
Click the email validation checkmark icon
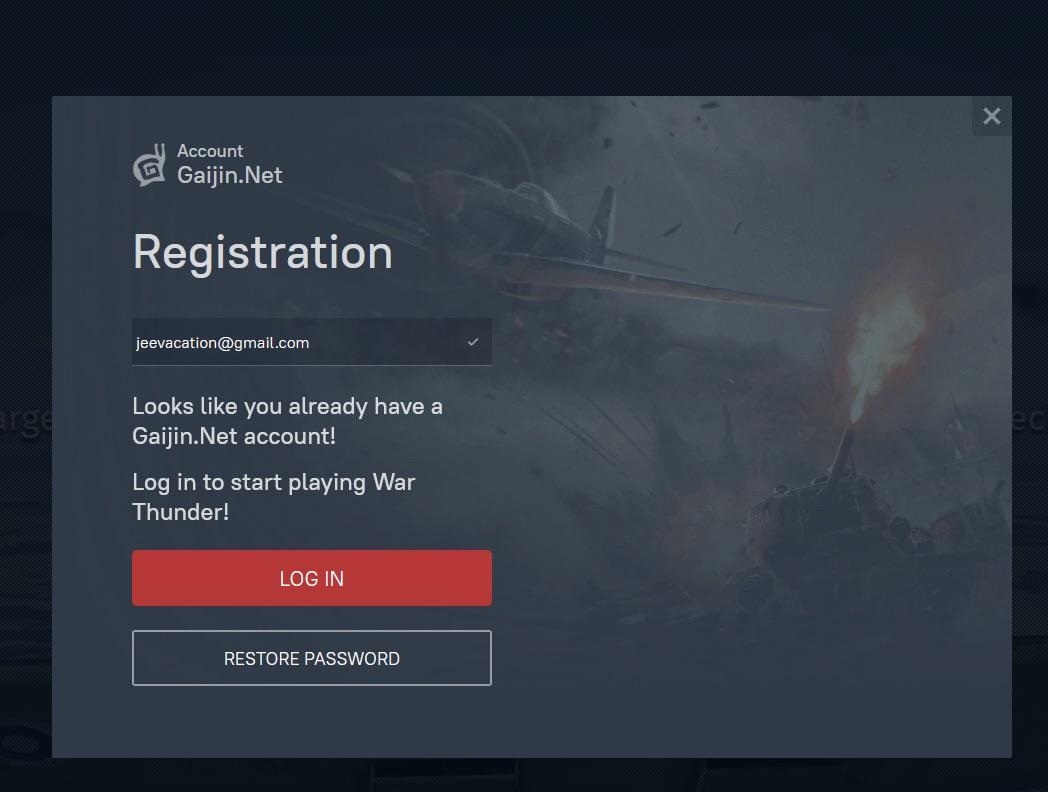pyautogui.click(x=473, y=342)
